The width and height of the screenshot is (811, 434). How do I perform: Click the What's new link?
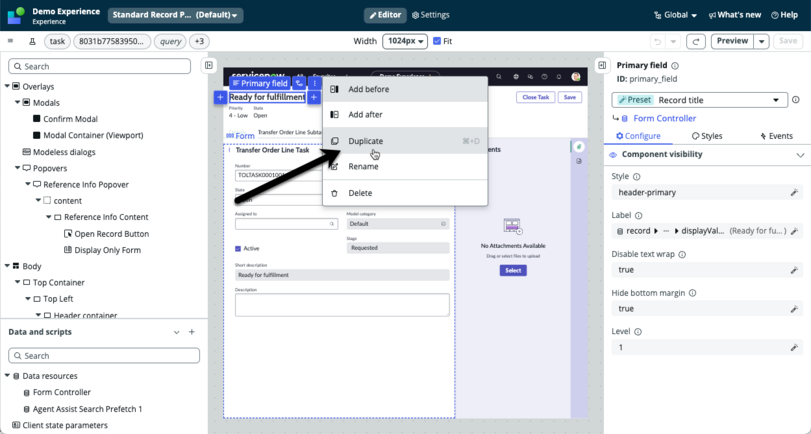pyautogui.click(x=734, y=15)
